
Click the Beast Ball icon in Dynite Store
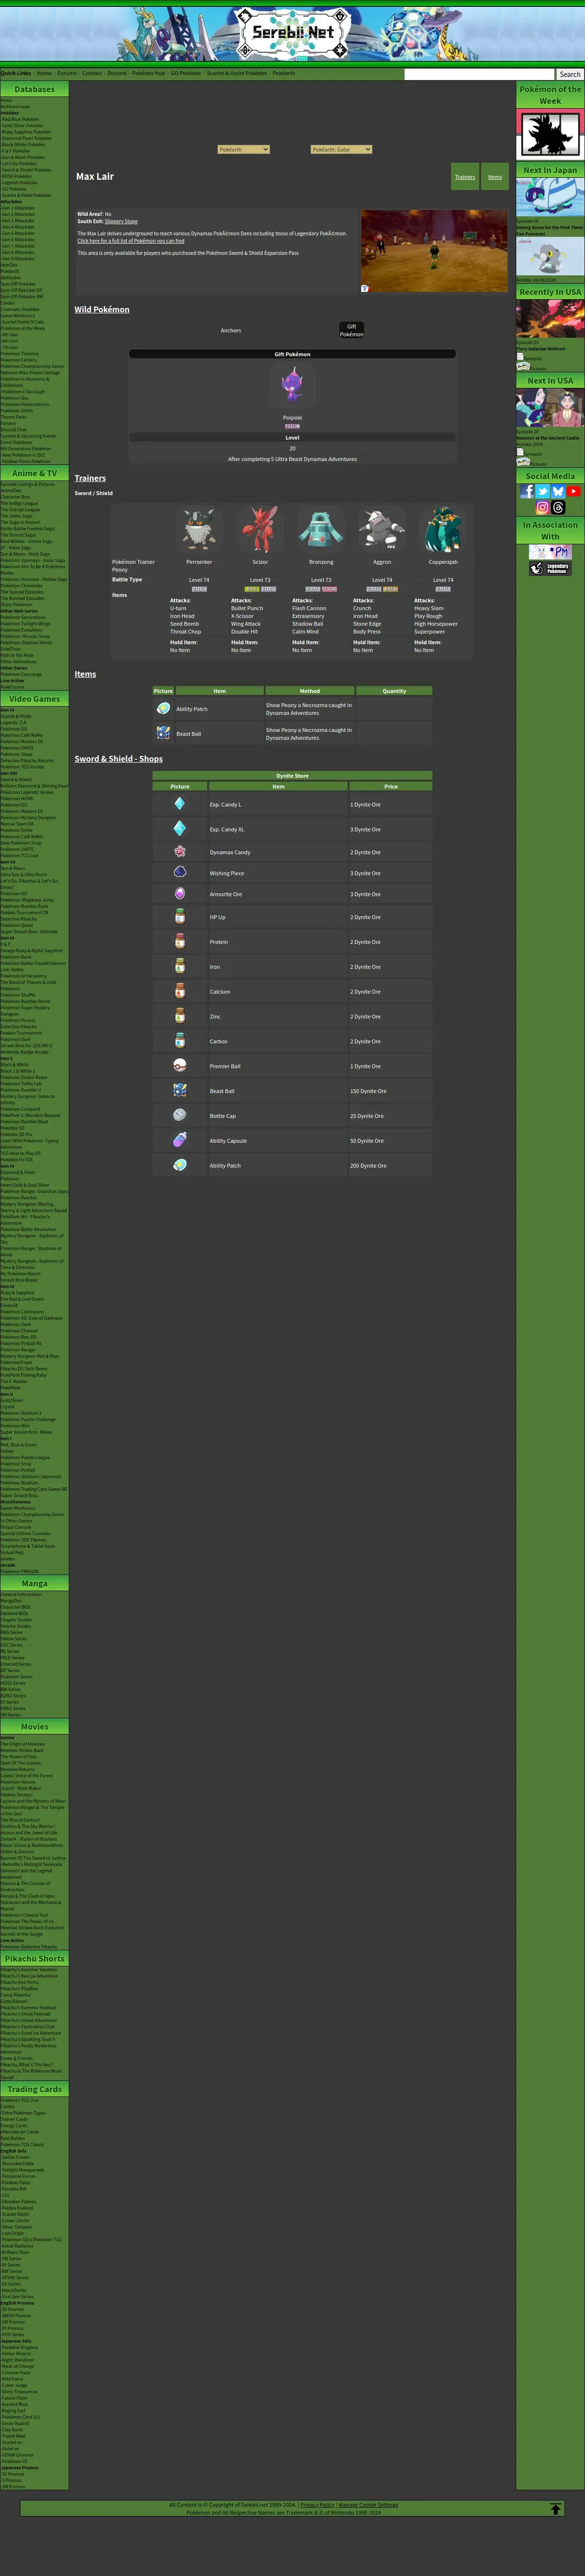pyautogui.click(x=180, y=1091)
